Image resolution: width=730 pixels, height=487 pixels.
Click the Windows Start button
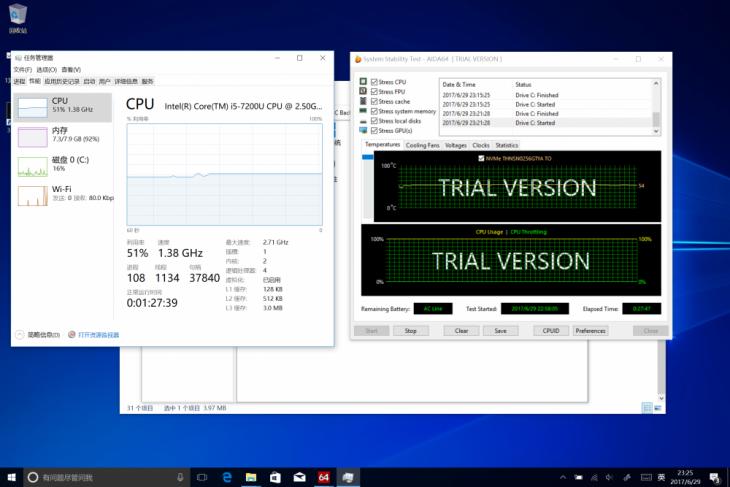[x=11, y=477]
